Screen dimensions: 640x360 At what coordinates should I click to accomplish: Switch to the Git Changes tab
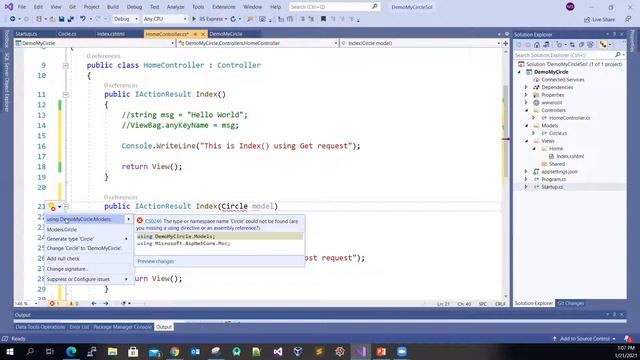click(571, 303)
